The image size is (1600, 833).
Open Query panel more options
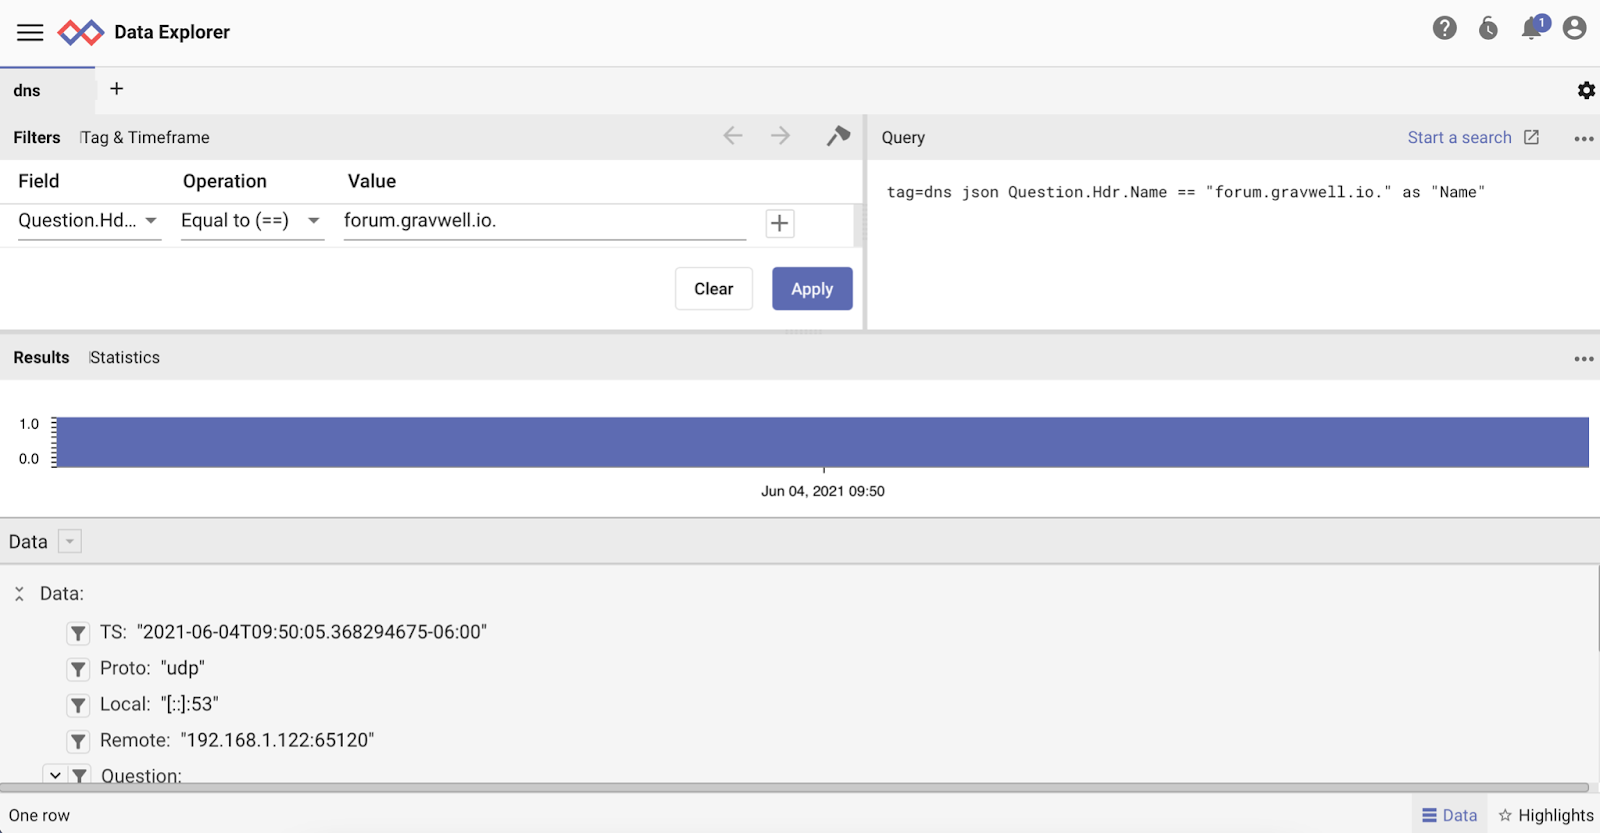[1584, 139]
